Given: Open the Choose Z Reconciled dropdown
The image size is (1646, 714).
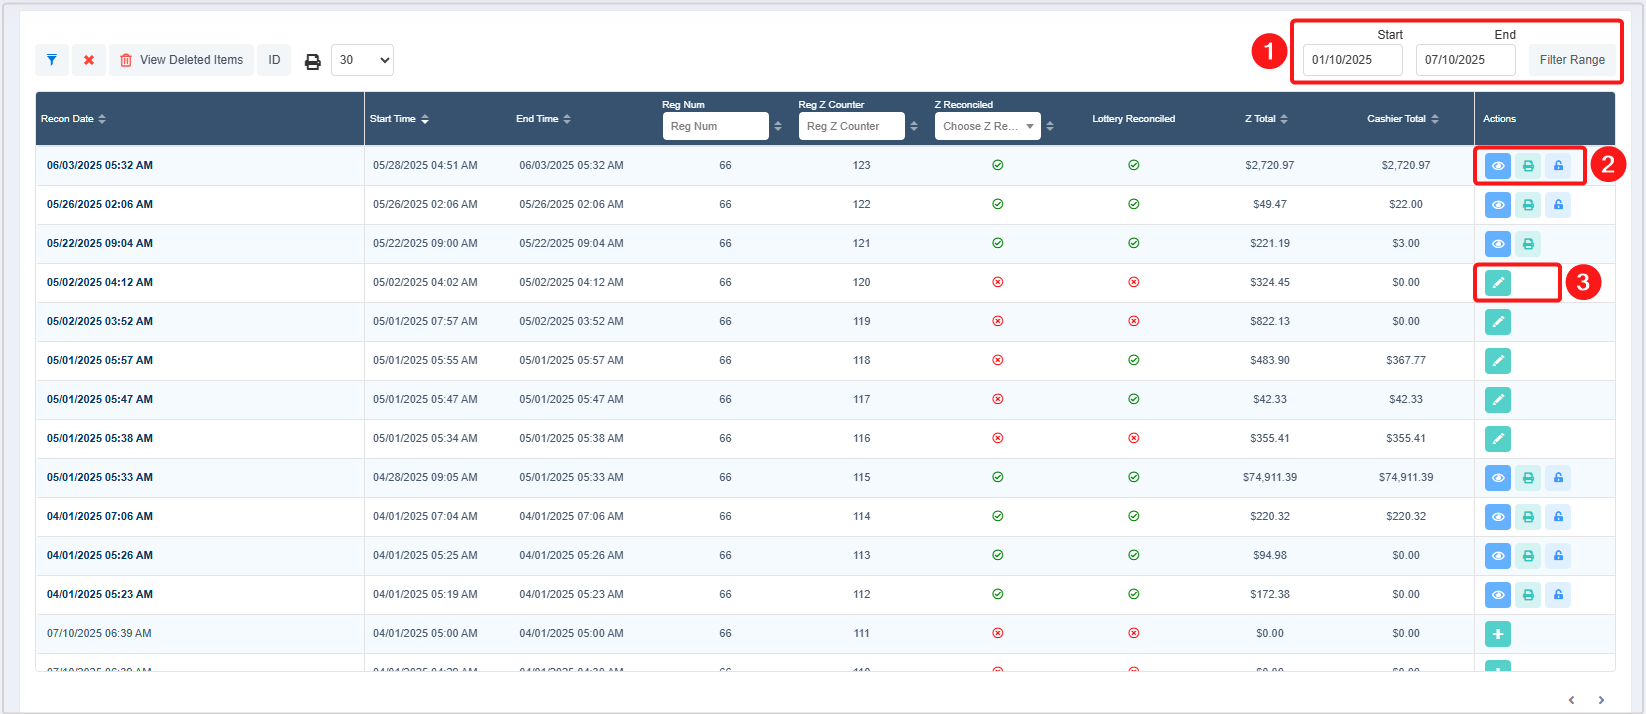Looking at the screenshot, I should (x=987, y=126).
